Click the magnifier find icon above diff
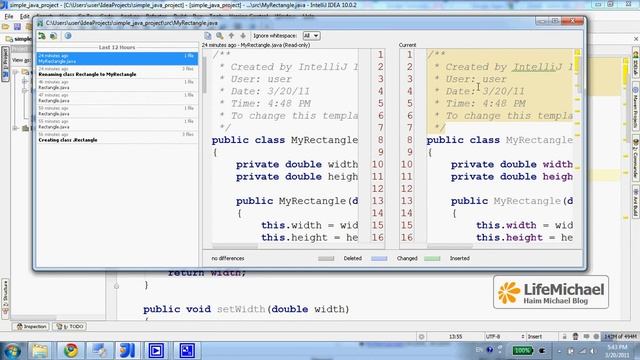Screen dimensions: 640x360 pyautogui.click(x=220, y=36)
